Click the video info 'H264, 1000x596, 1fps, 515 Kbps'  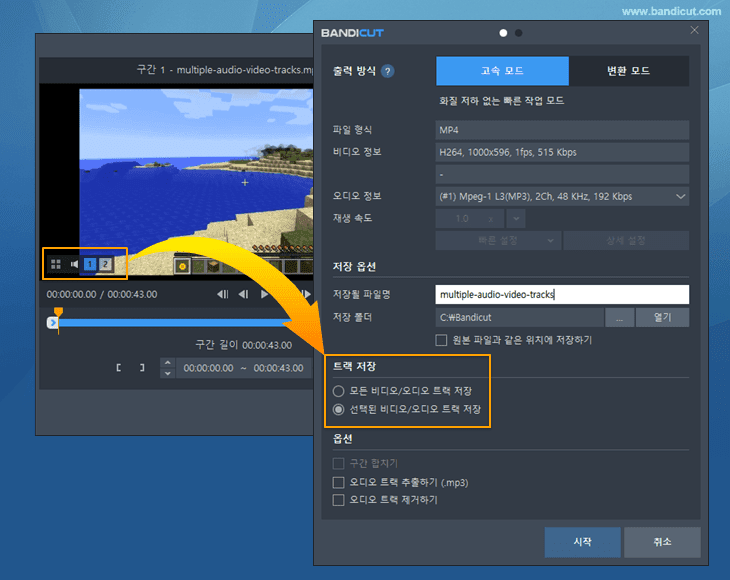562,152
